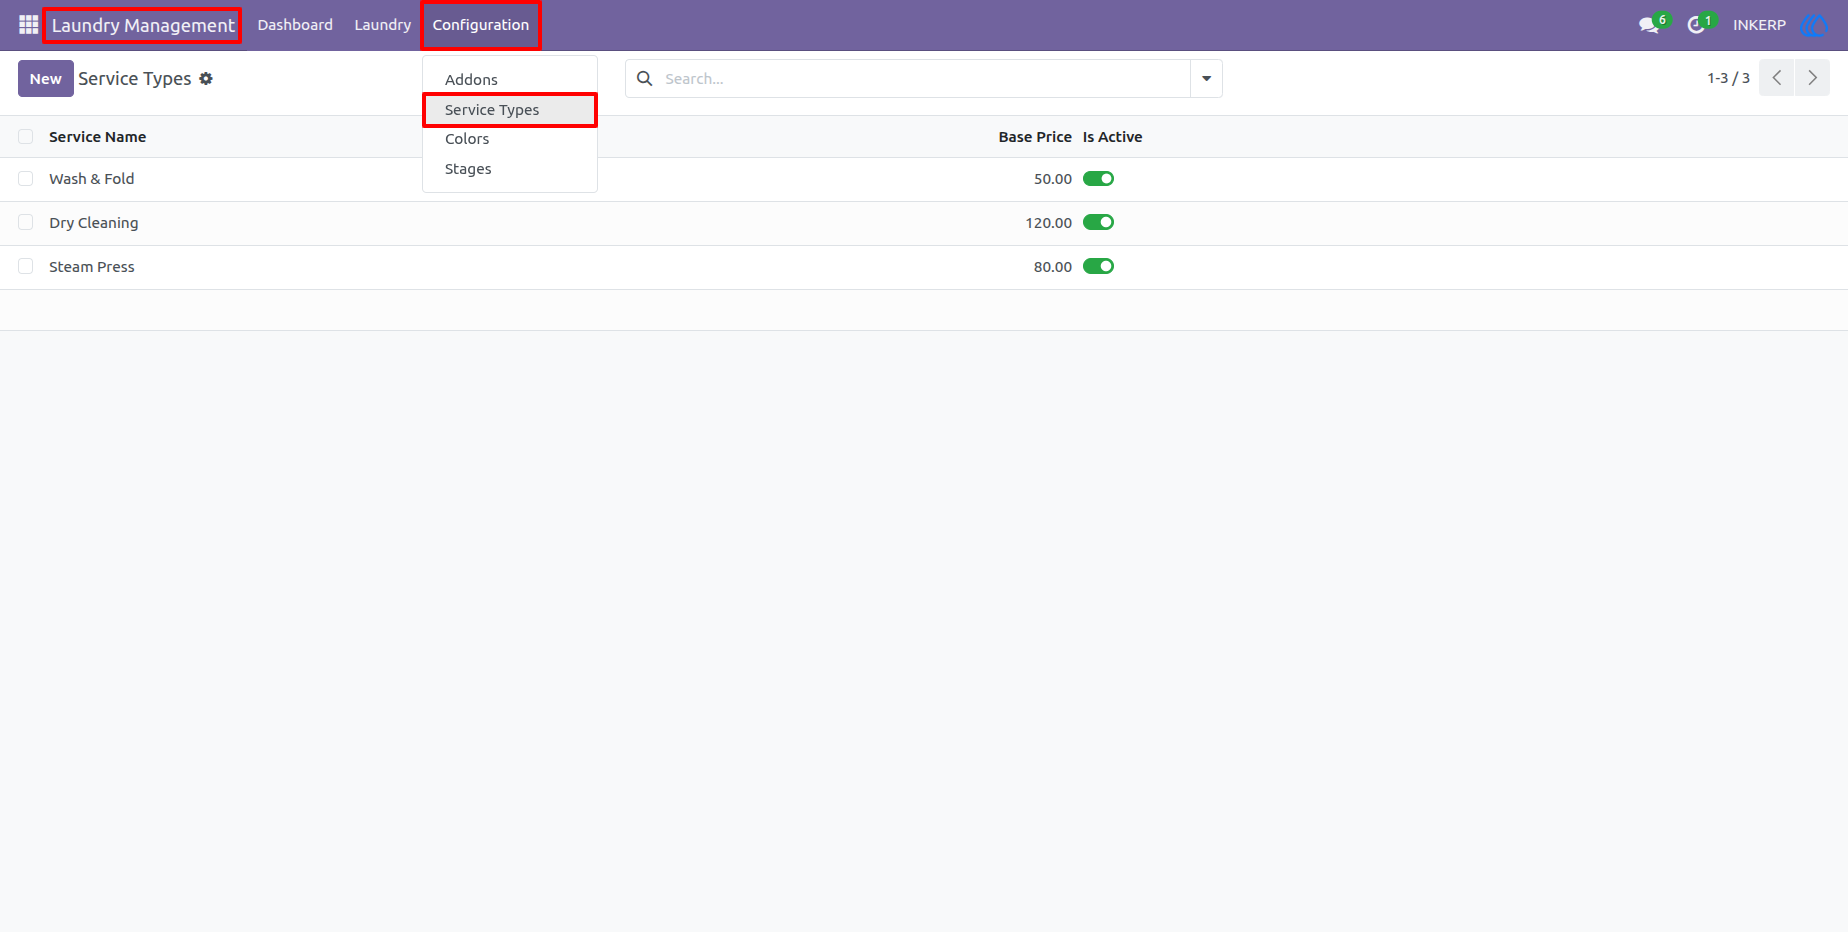This screenshot has height=932, width=1848.
Task: Click the Laundry Management app title
Action: (x=142, y=25)
